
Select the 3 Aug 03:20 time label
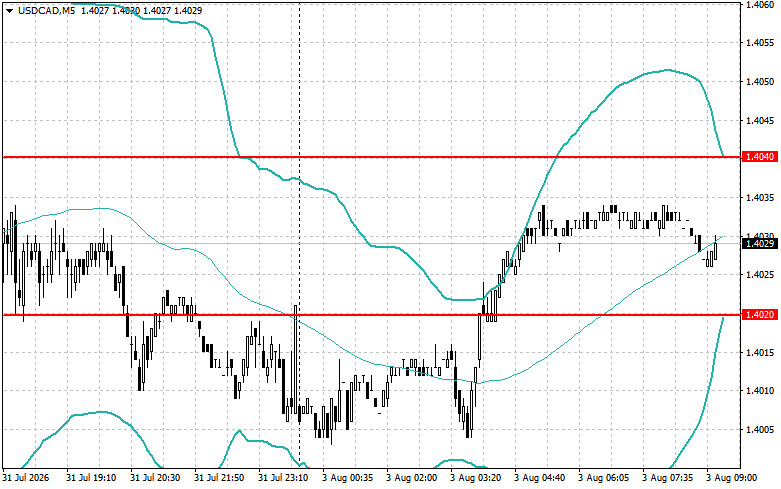coord(476,478)
